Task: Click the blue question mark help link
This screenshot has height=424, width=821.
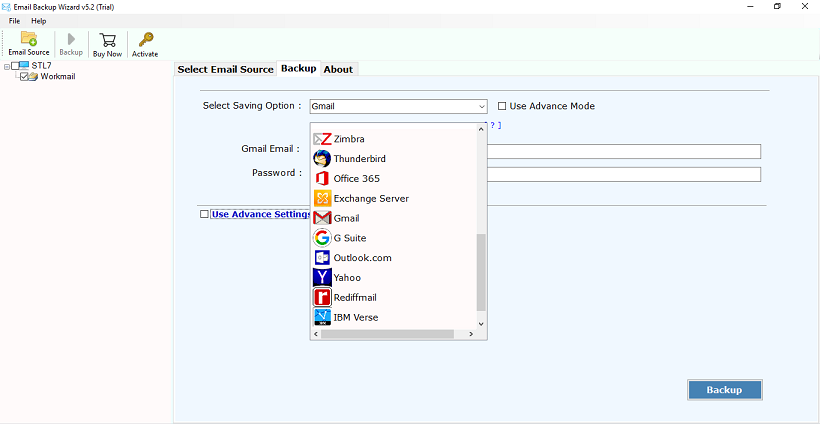Action: click(494, 126)
